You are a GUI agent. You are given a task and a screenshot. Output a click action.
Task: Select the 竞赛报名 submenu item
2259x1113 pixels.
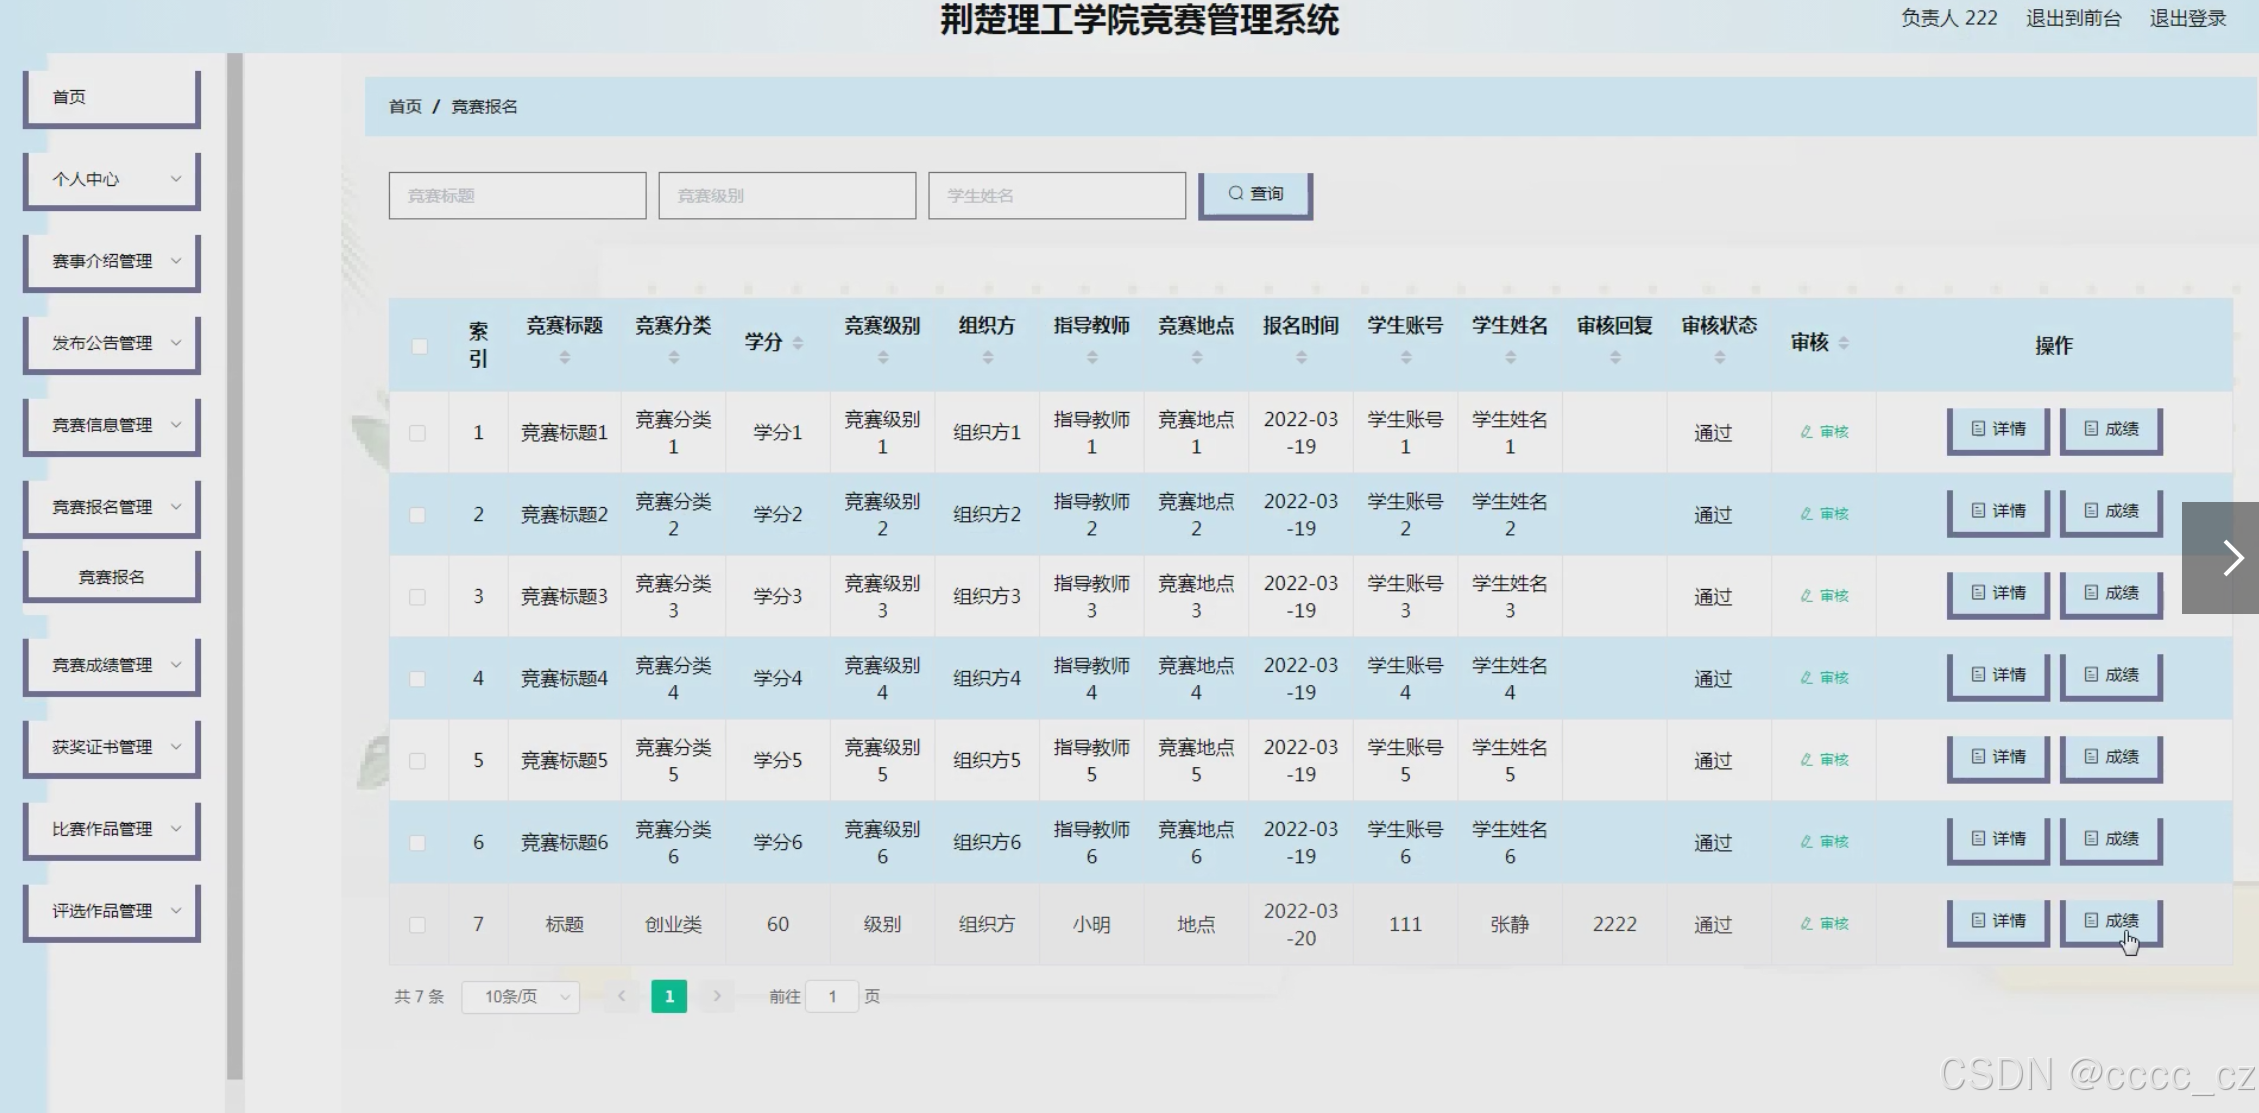tap(112, 577)
